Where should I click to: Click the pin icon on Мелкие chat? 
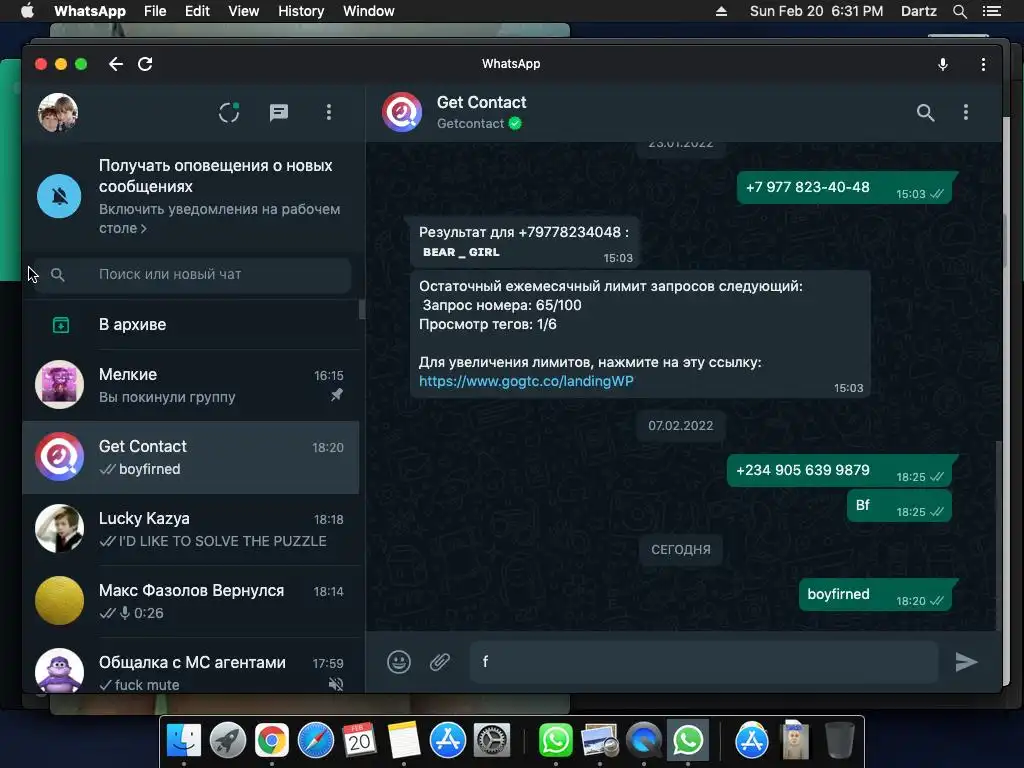click(336, 395)
